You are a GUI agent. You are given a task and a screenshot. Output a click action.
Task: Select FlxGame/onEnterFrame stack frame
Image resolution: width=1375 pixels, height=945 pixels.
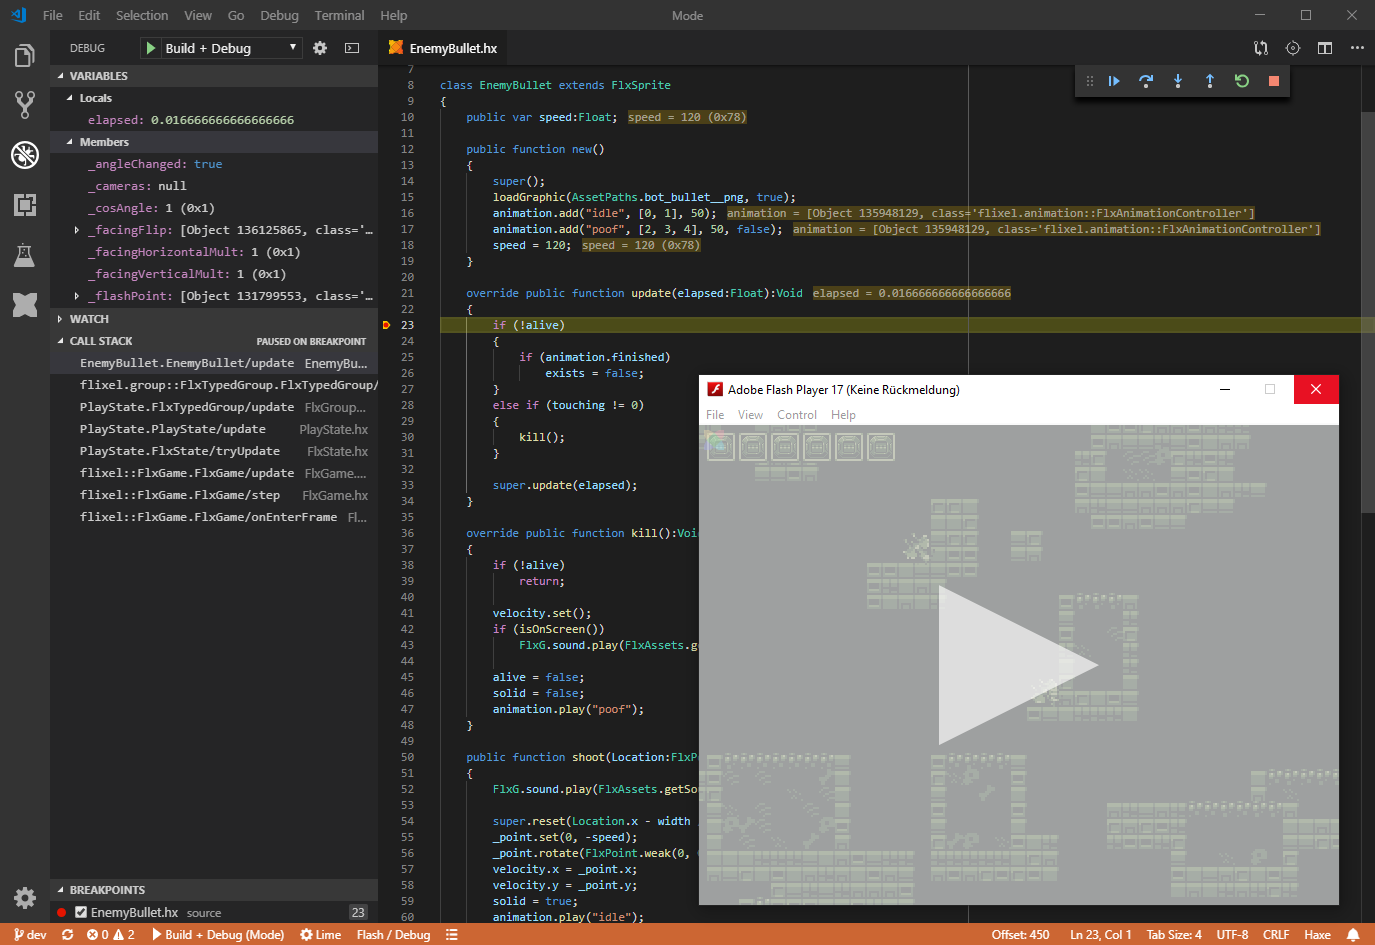click(x=214, y=517)
